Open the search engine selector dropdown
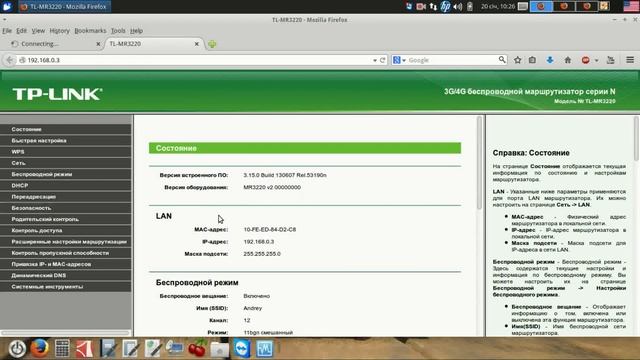The height and width of the screenshot is (360, 640). [399, 60]
